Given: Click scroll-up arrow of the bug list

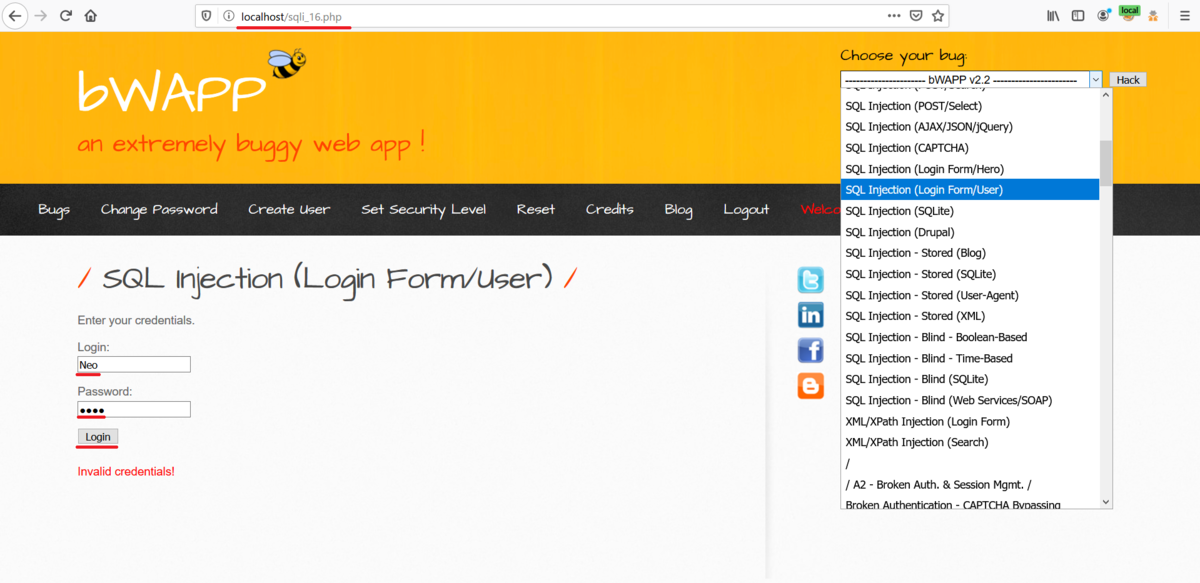Looking at the screenshot, I should (x=1106, y=96).
